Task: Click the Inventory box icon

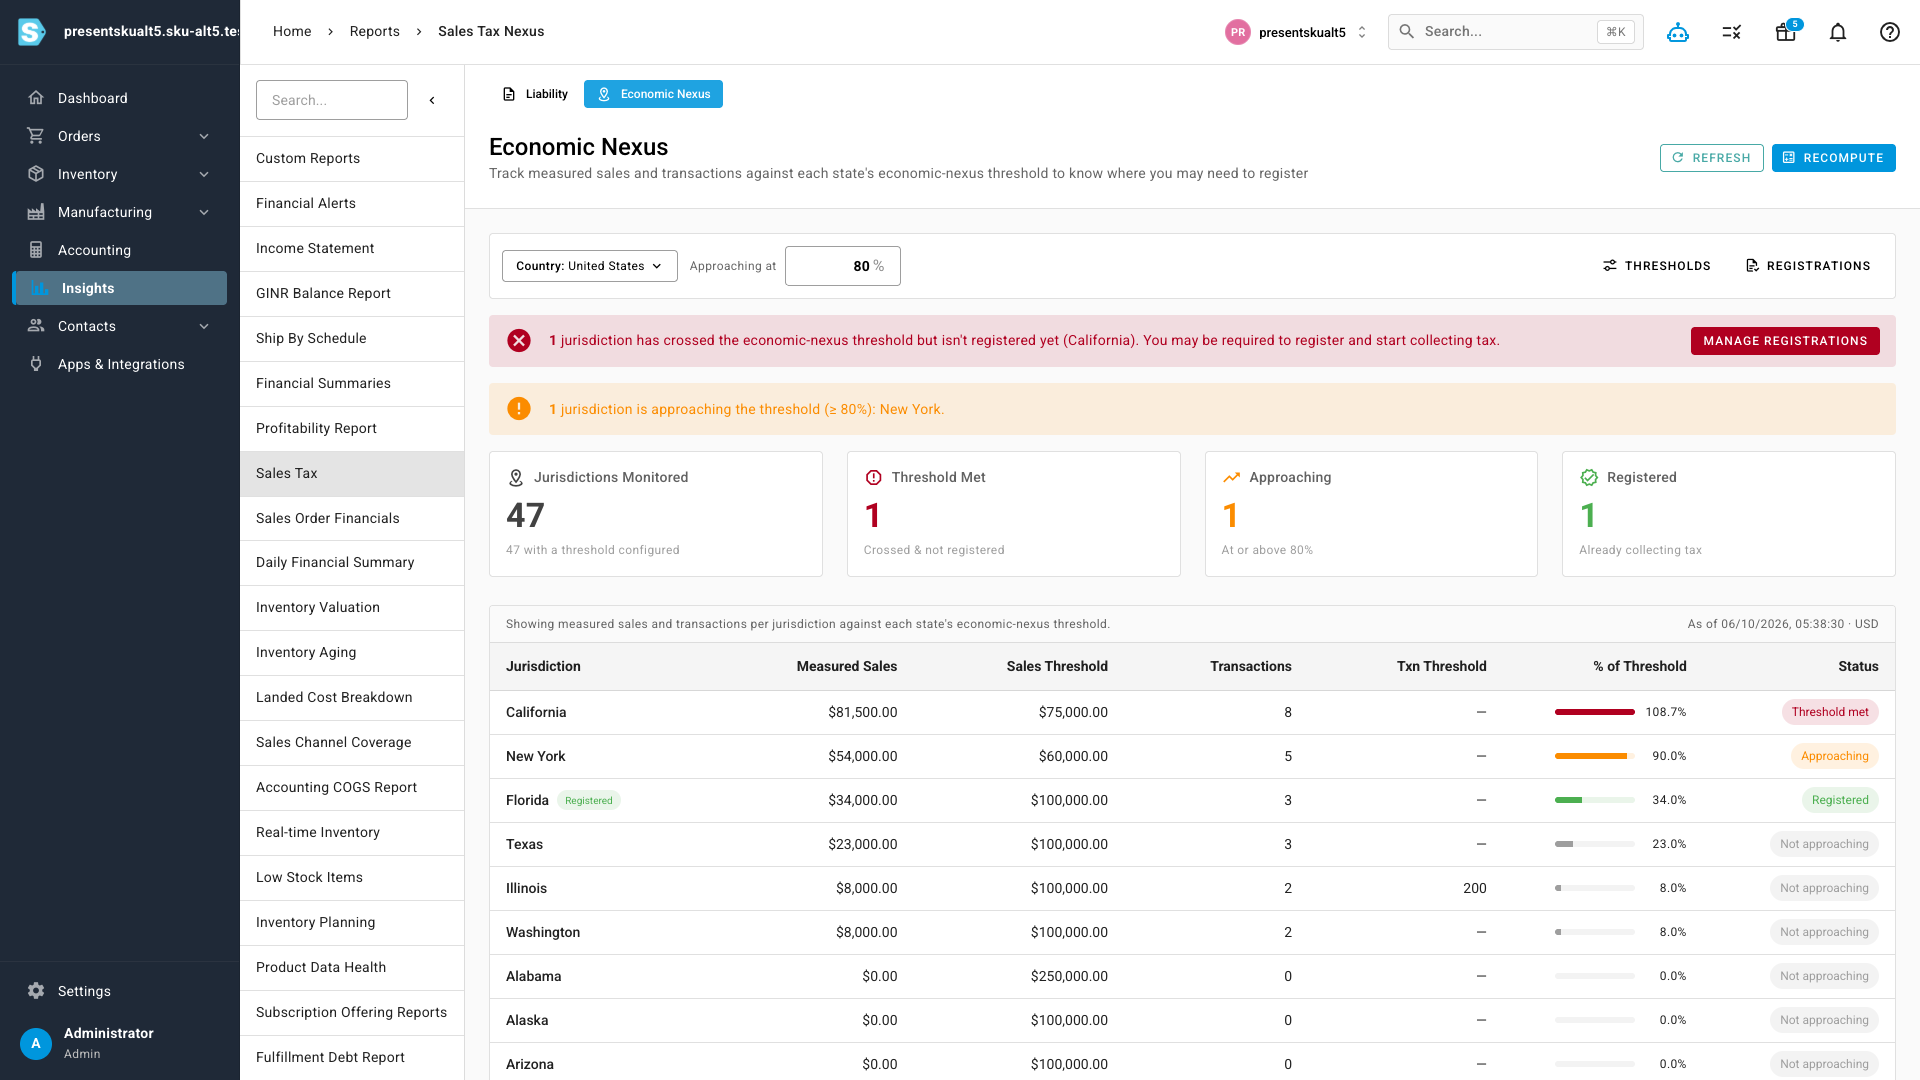Action: click(x=36, y=174)
